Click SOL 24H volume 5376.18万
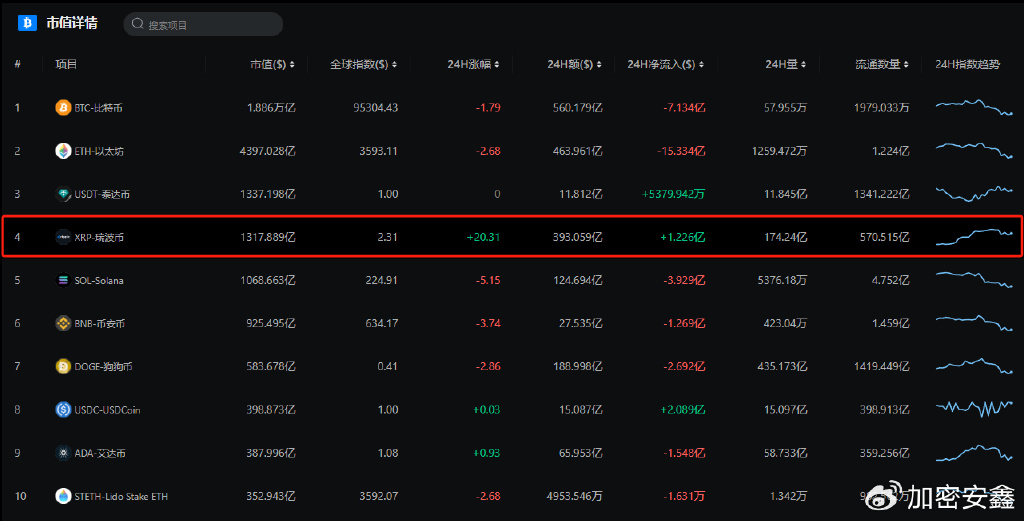This screenshot has height=521, width=1024. [x=782, y=280]
